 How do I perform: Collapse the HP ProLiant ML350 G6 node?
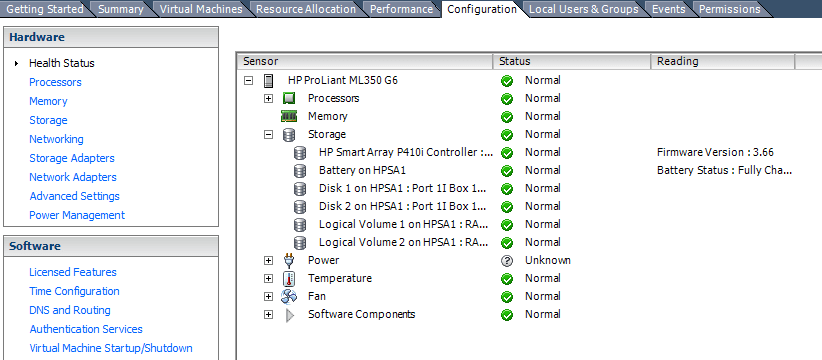249,81
